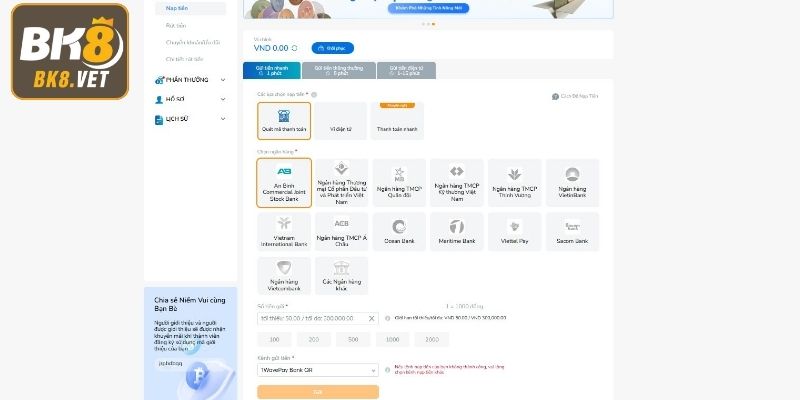Choose quick amount 500
This screenshot has height=400, width=800.
pos(353,339)
